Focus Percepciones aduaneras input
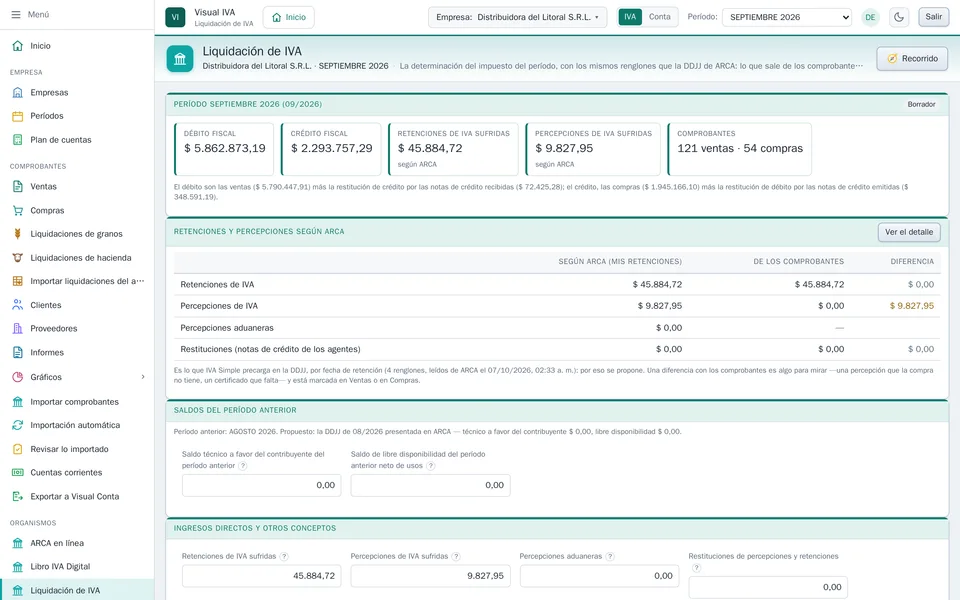 coord(599,576)
